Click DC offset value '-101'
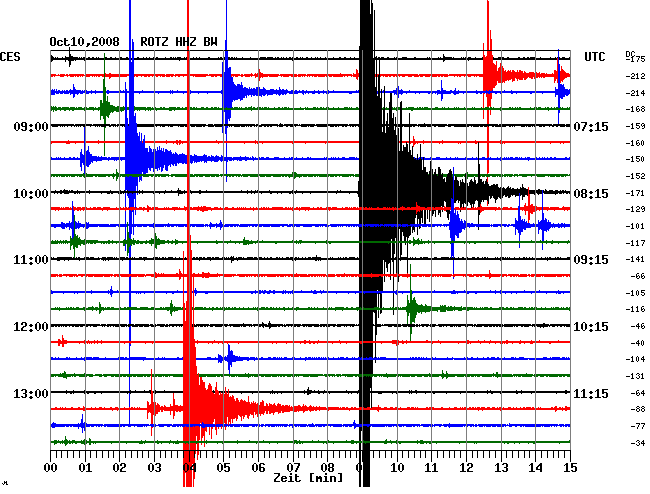The height and width of the screenshot is (494, 650). (635, 226)
